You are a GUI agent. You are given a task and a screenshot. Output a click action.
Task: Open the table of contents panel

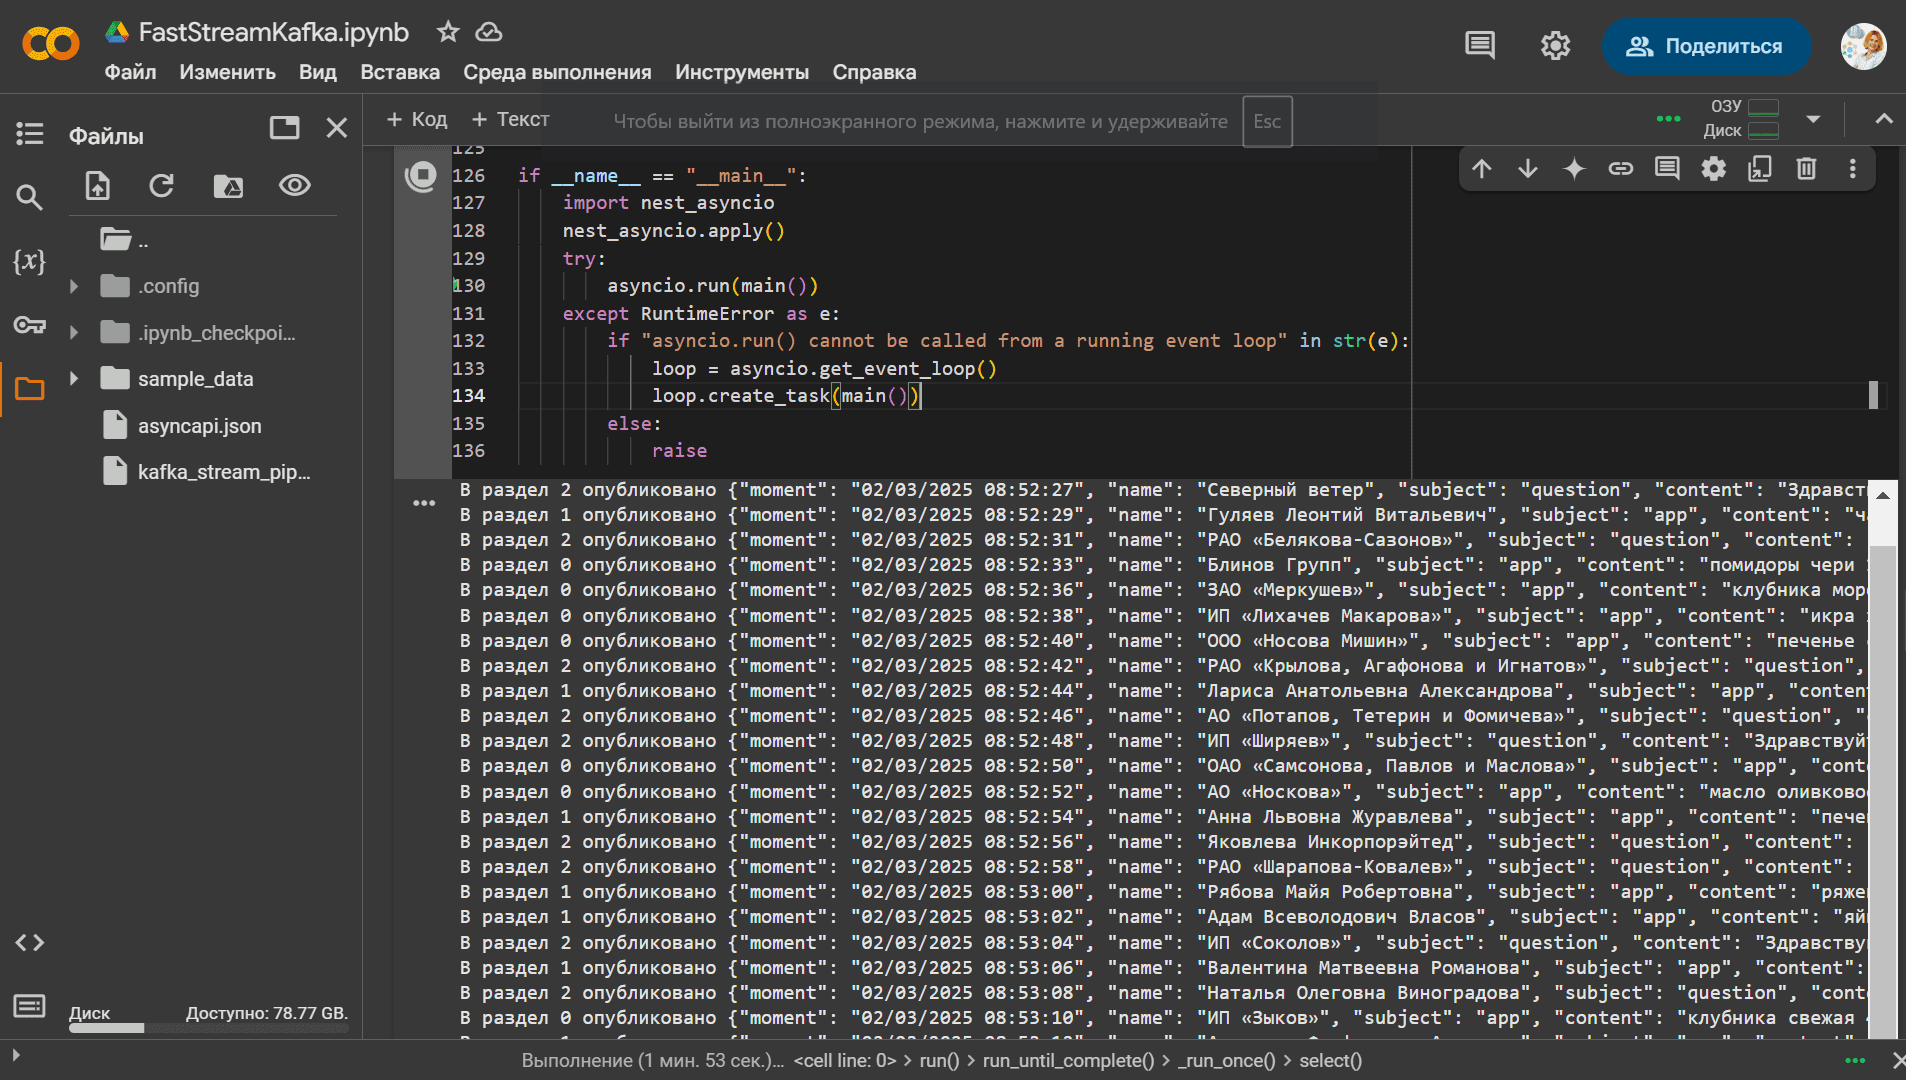click(x=30, y=133)
